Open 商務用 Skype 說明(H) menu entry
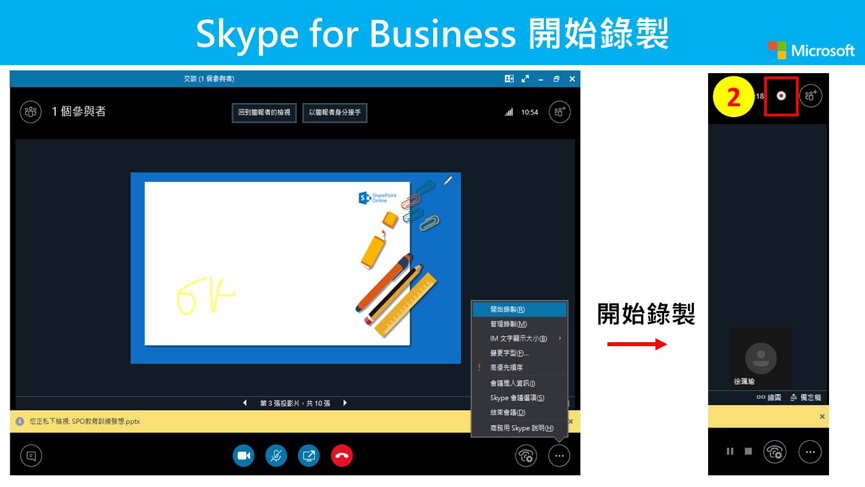The width and height of the screenshot is (865, 487). click(x=519, y=428)
